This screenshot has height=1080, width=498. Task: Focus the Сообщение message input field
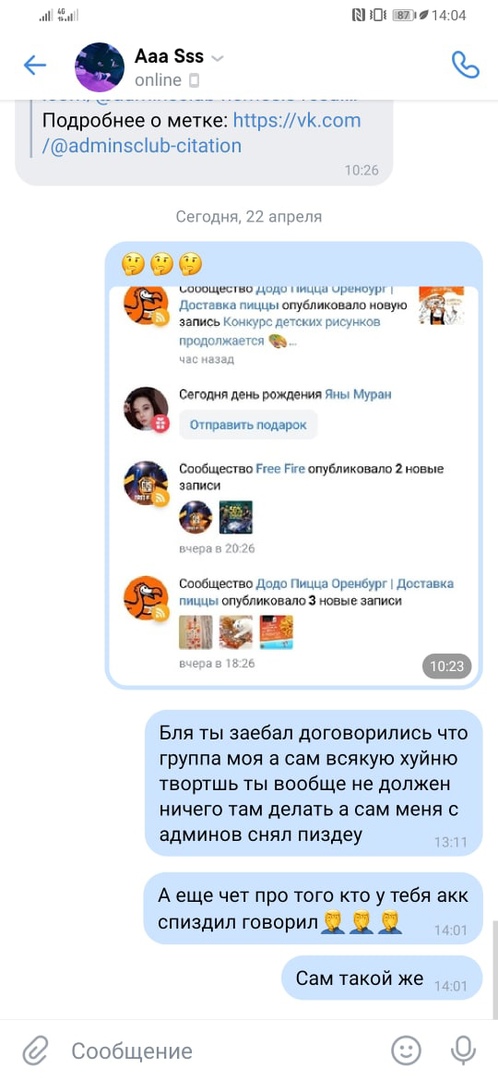[220, 1051]
